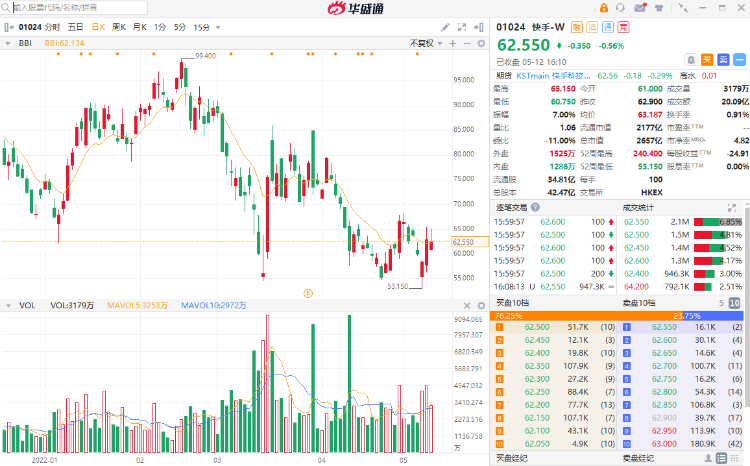Click the orange F event marker
This screenshot has height=466, width=750.
[x=308, y=293]
